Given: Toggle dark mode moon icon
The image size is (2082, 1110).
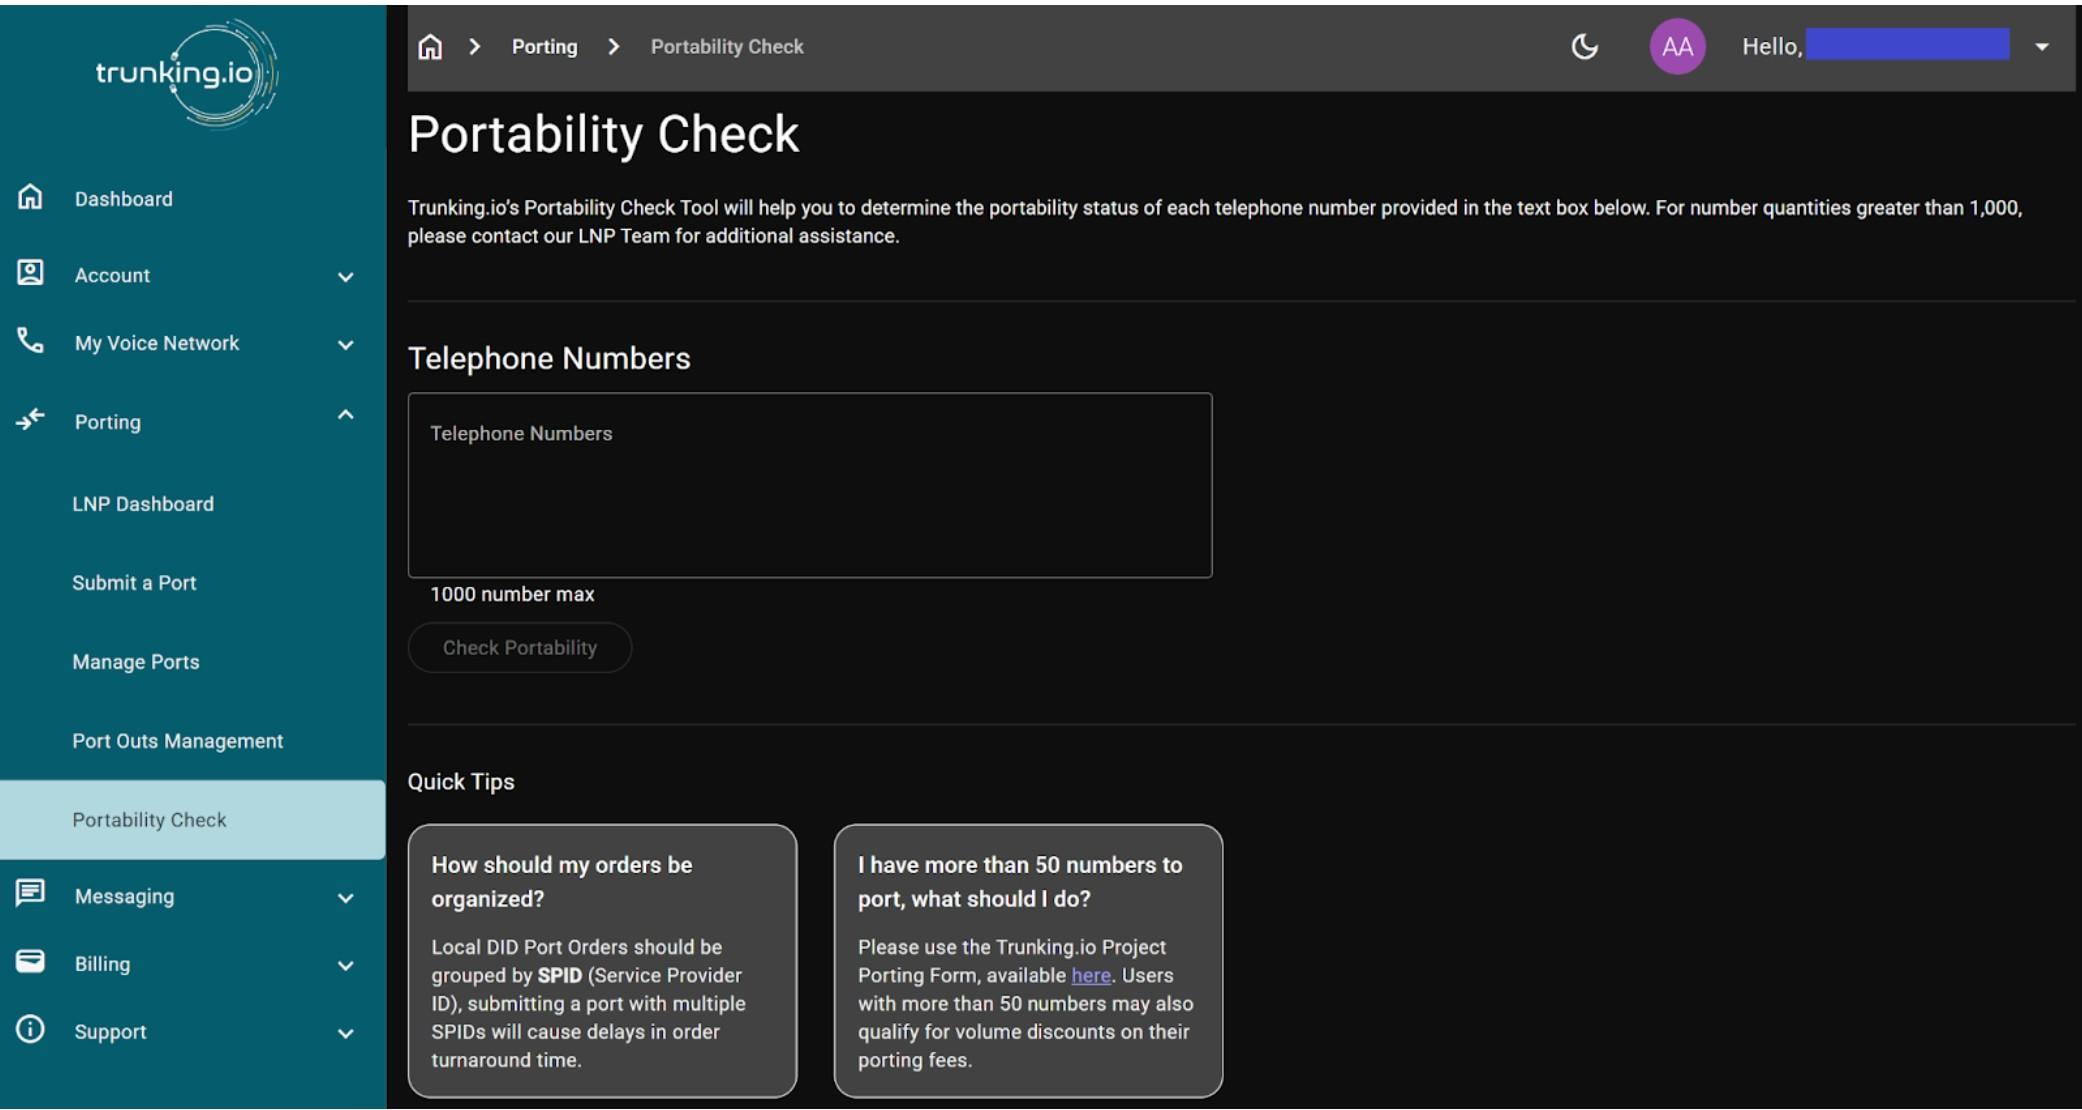Looking at the screenshot, I should click(x=1584, y=47).
